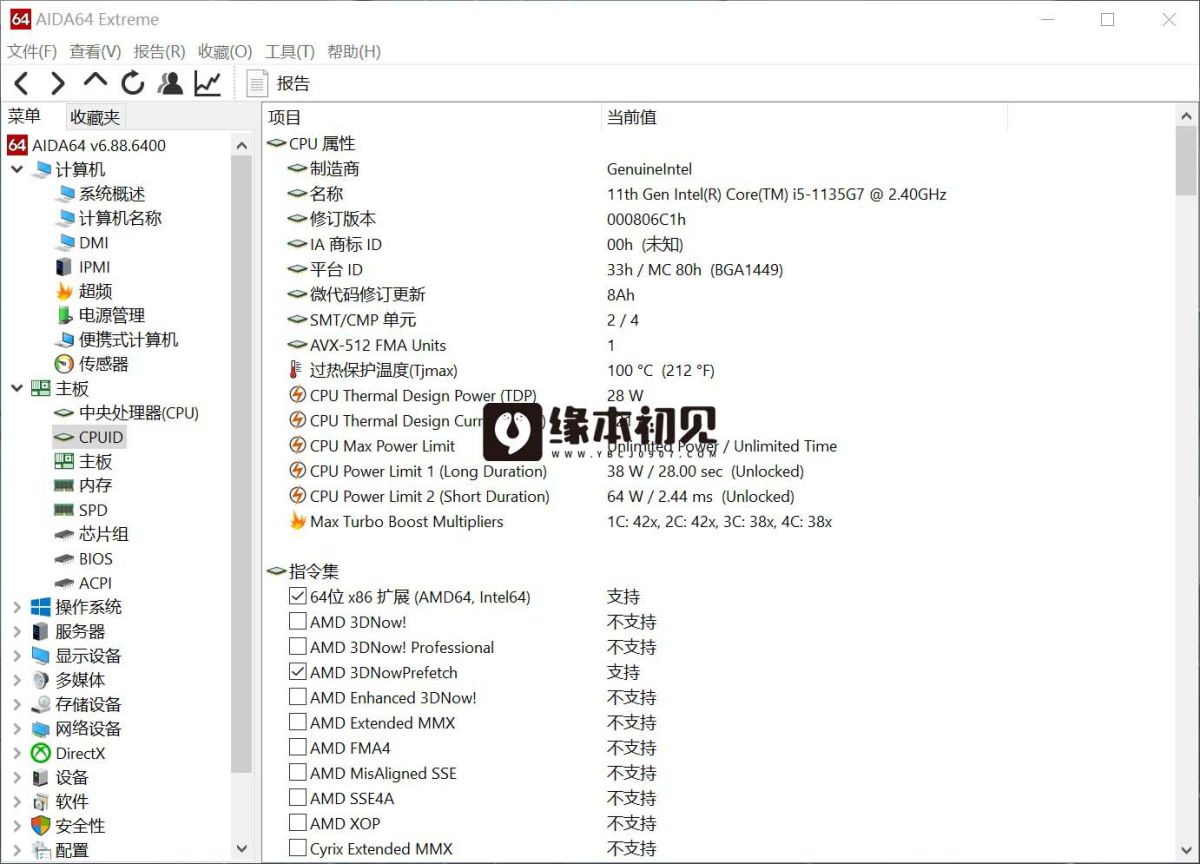This screenshot has height=864, width=1200.
Task: Click the AIDA64 v6.88.6400 root node
Action: click(x=86, y=145)
